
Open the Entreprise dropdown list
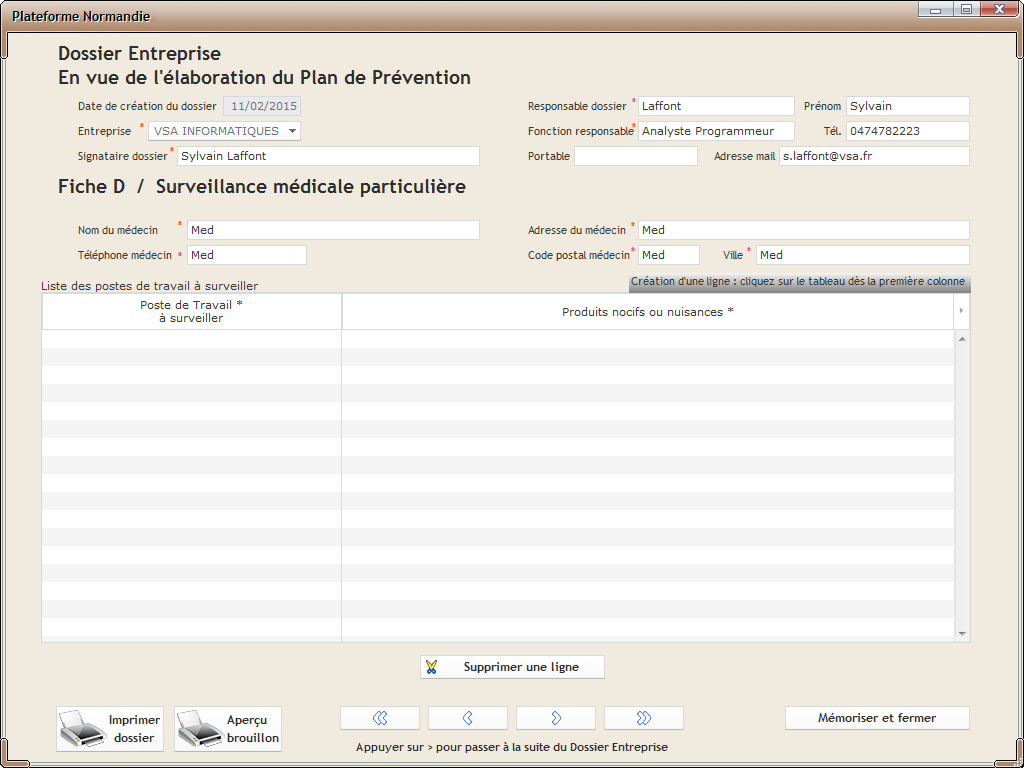pyautogui.click(x=291, y=131)
